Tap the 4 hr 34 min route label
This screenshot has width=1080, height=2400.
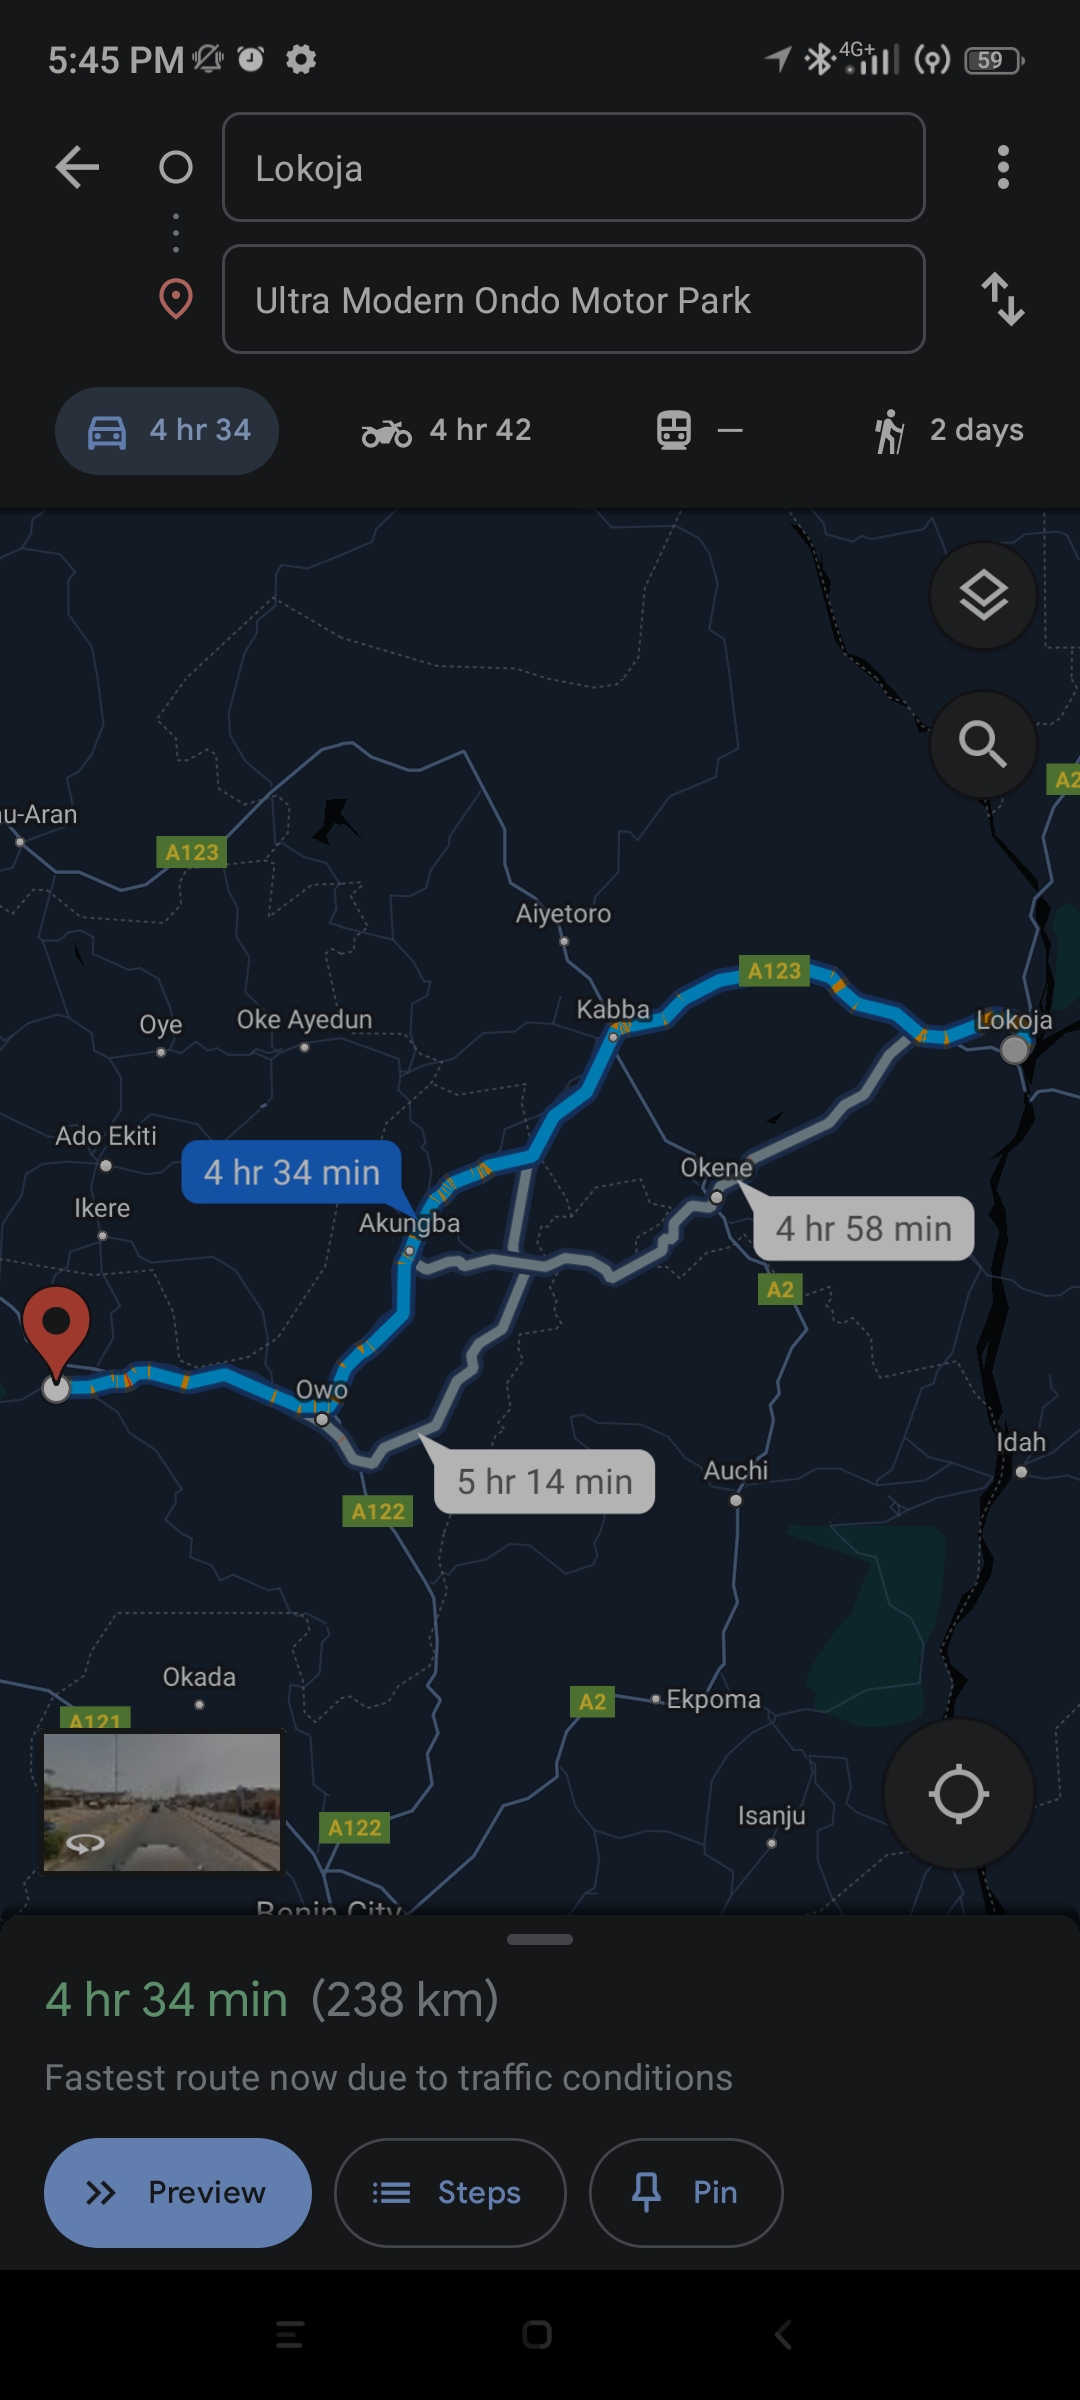(x=292, y=1172)
